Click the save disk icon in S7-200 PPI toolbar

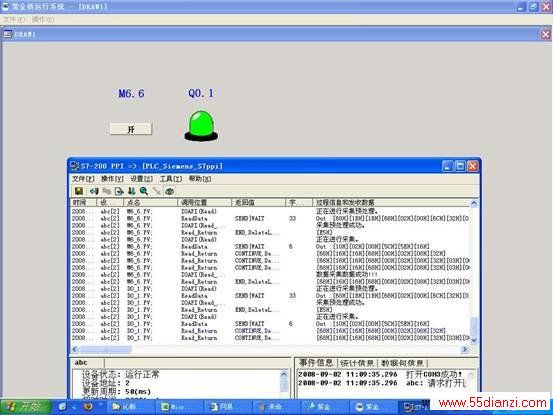79,191
